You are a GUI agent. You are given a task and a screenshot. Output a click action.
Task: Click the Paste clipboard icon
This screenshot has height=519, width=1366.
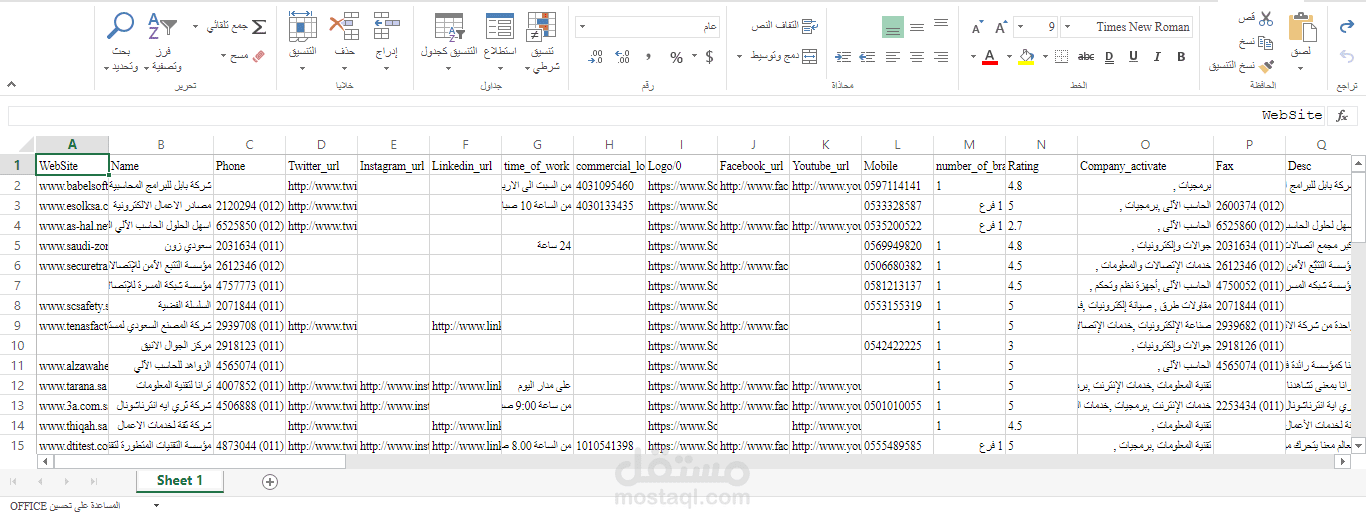(x=1302, y=27)
